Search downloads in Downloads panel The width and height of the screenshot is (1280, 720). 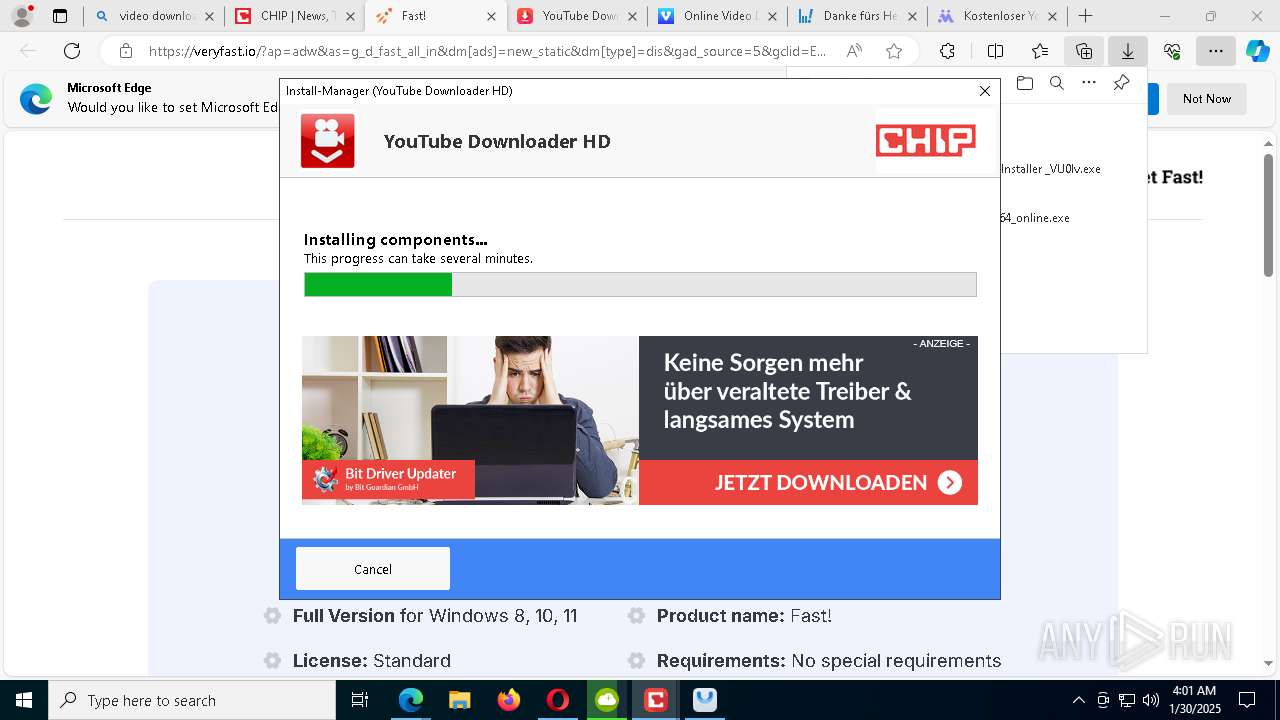(x=1056, y=83)
